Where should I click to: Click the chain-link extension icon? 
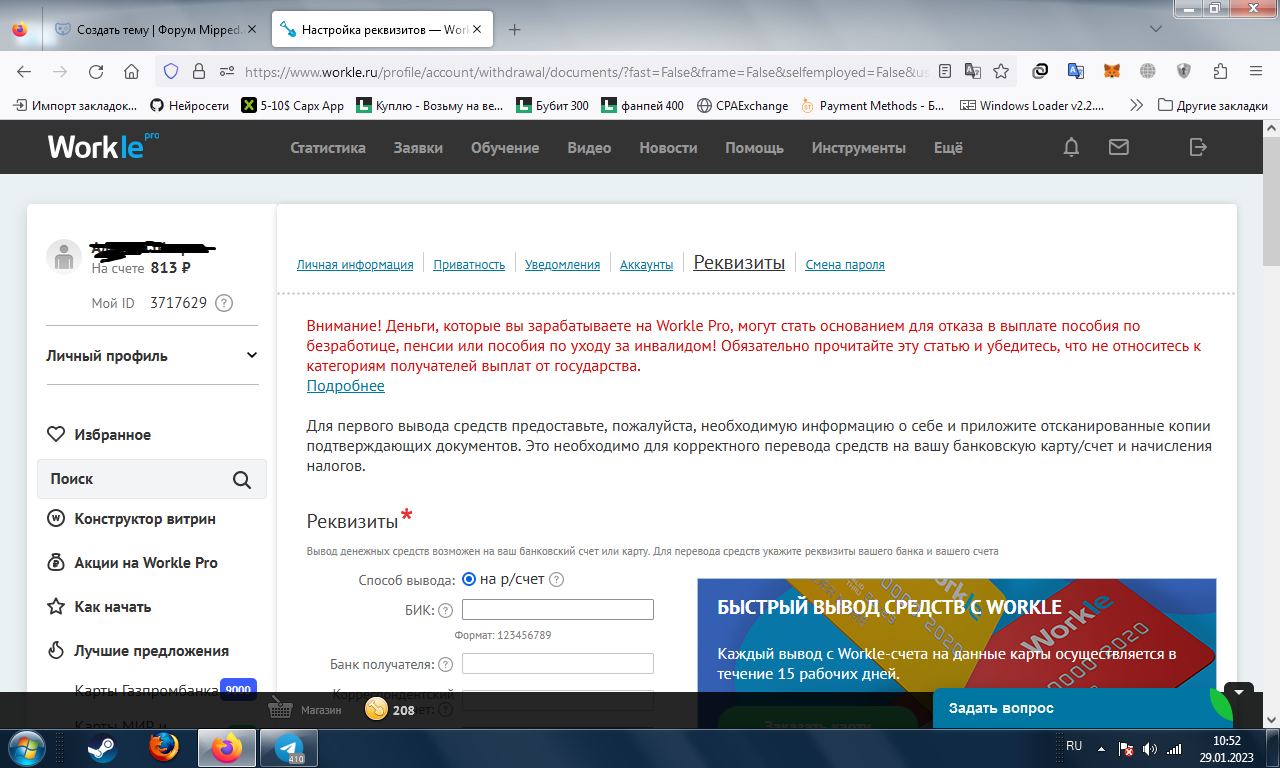tap(1040, 72)
